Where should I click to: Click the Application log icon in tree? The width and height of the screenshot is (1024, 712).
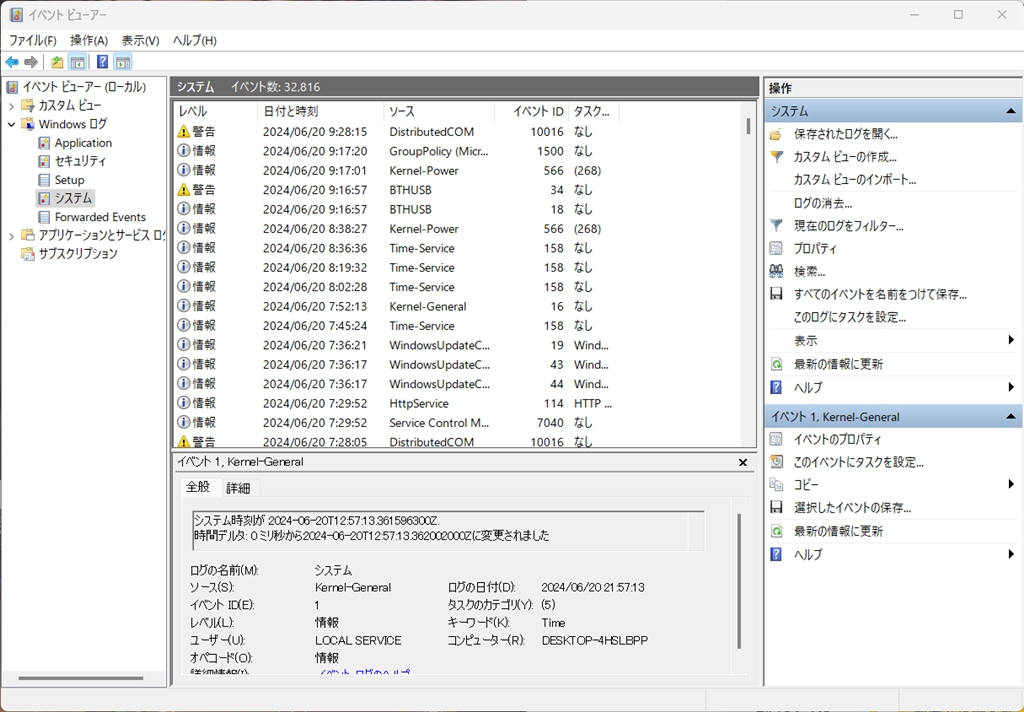coord(44,142)
